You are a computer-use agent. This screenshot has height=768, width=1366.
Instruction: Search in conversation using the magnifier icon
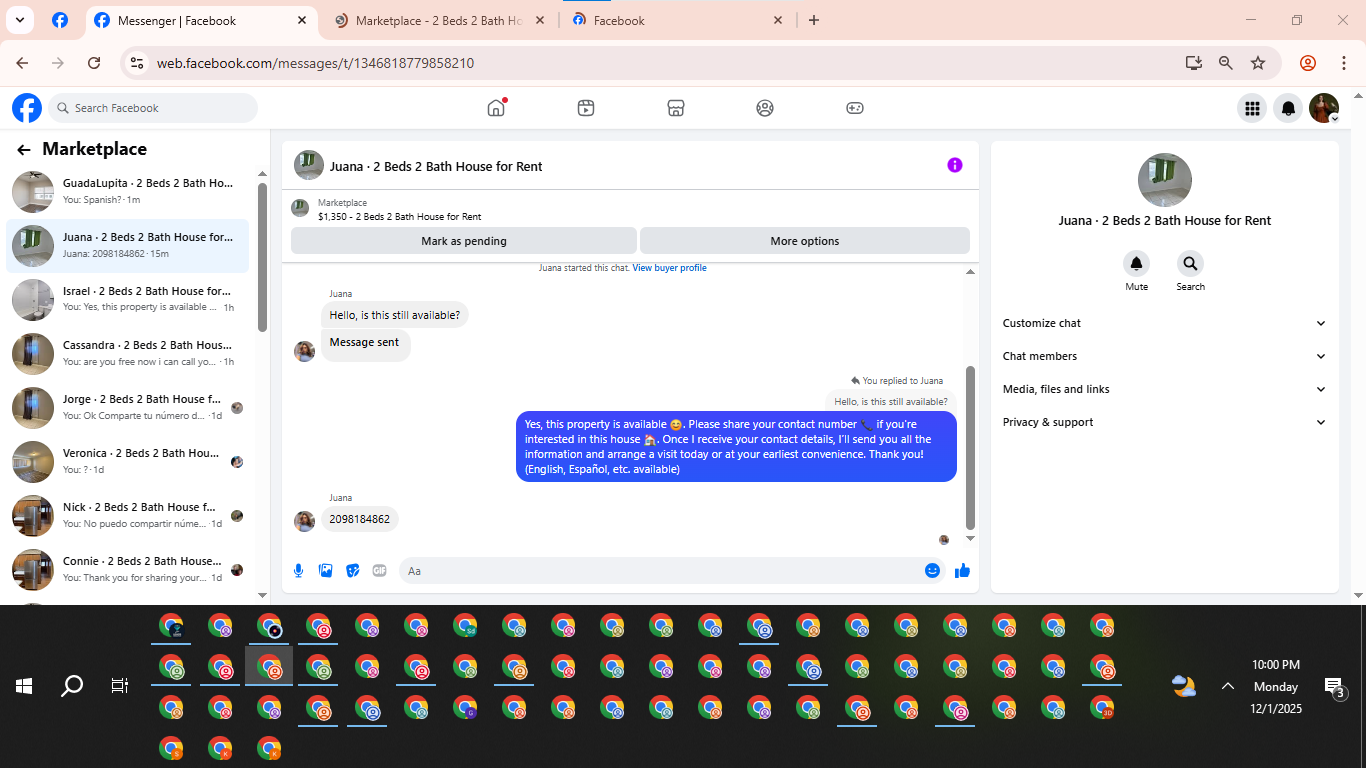click(1190, 264)
